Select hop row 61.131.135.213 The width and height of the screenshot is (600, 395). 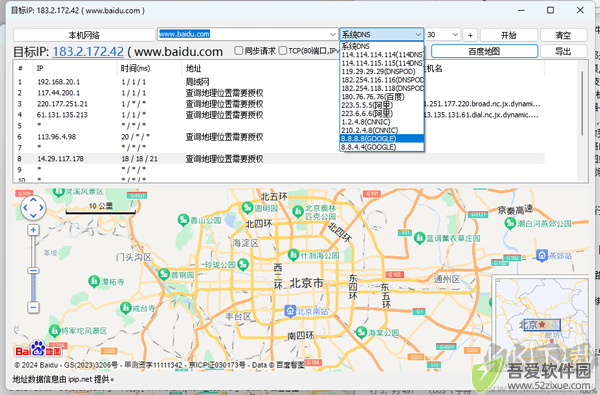point(279,115)
